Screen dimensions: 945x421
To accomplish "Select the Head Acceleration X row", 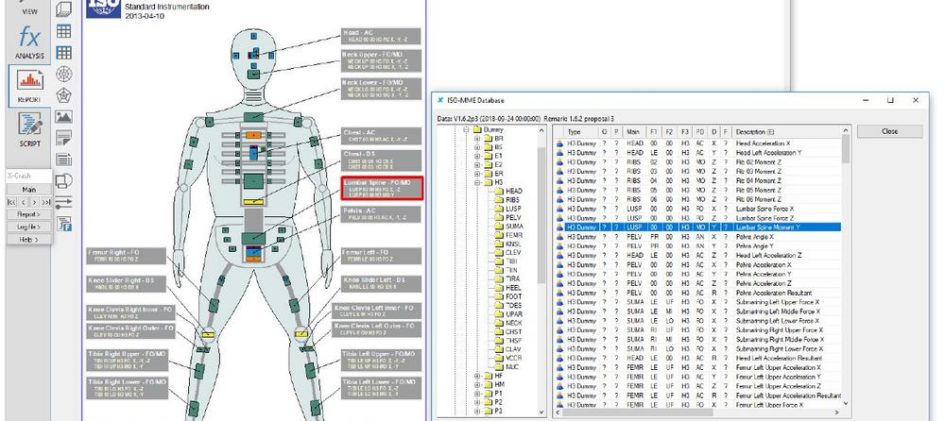I will [x=697, y=143].
